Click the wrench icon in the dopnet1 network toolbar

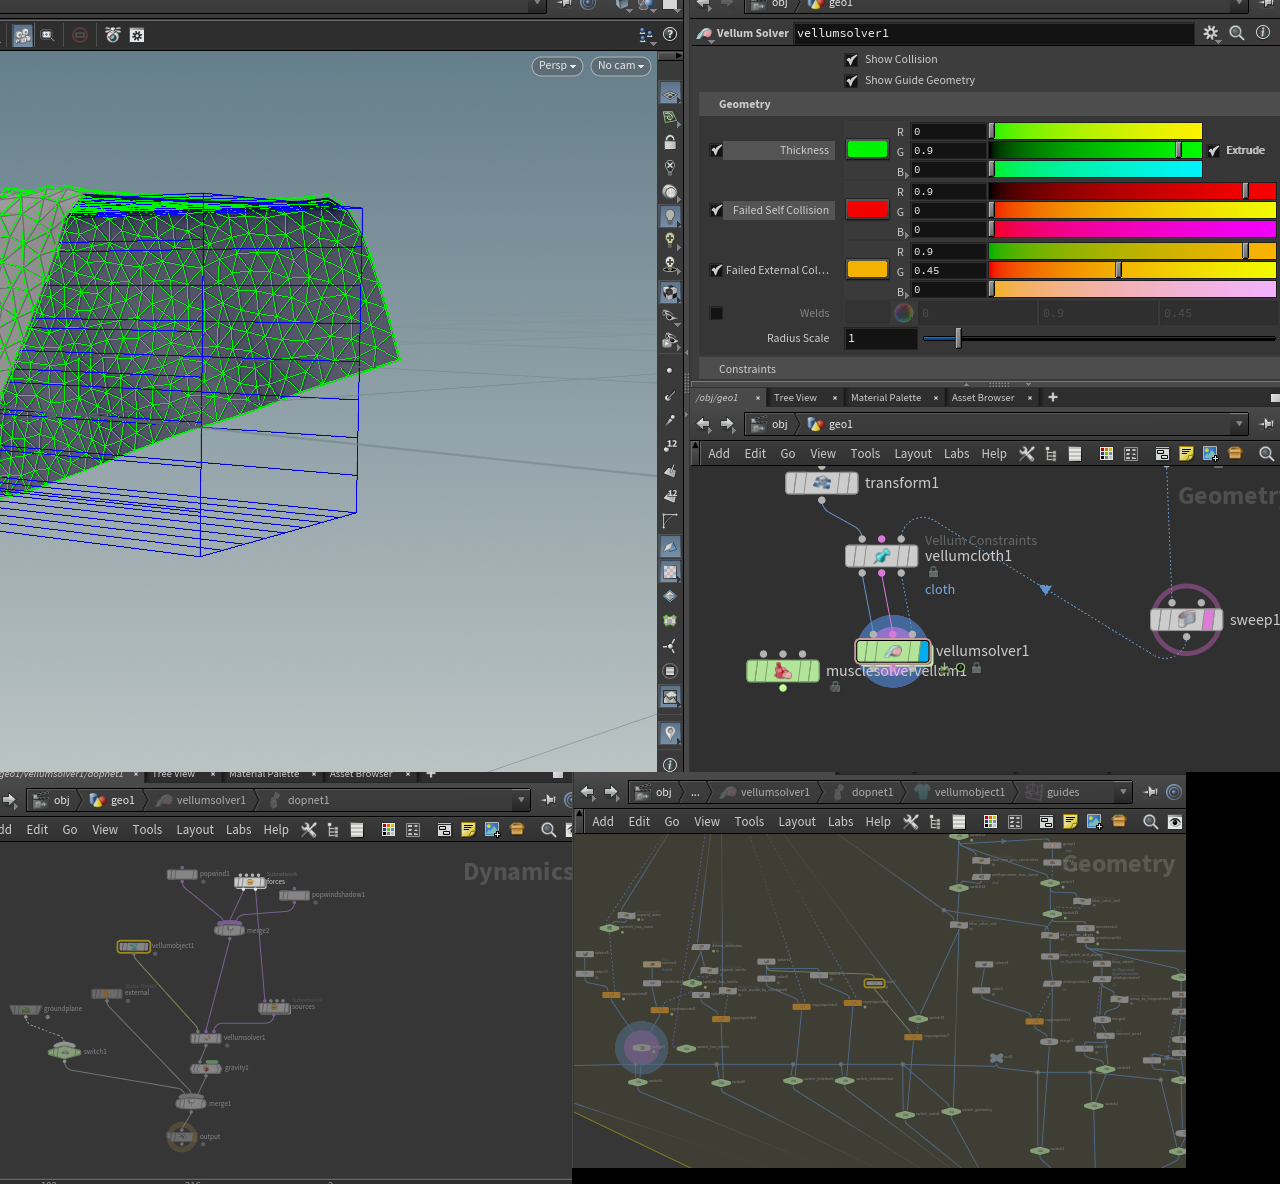tap(309, 830)
